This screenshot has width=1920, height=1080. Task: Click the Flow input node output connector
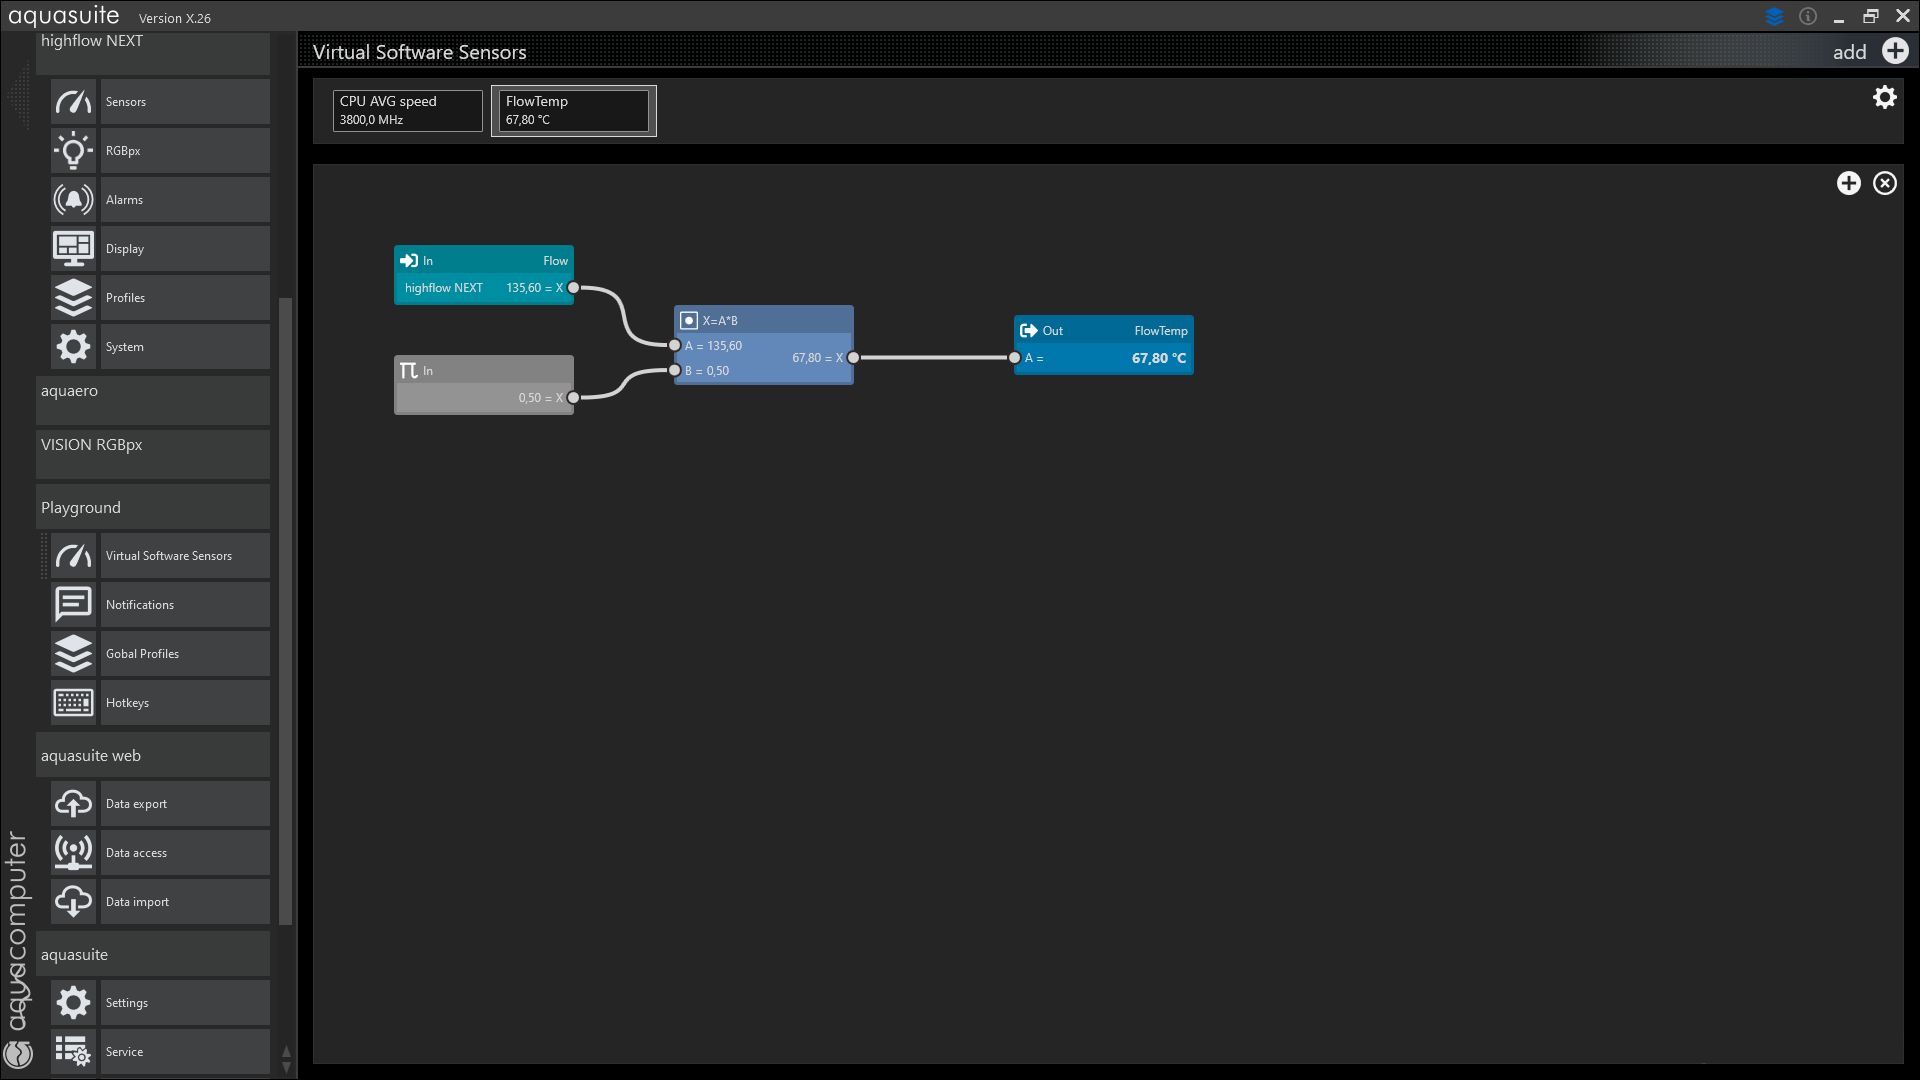(574, 288)
